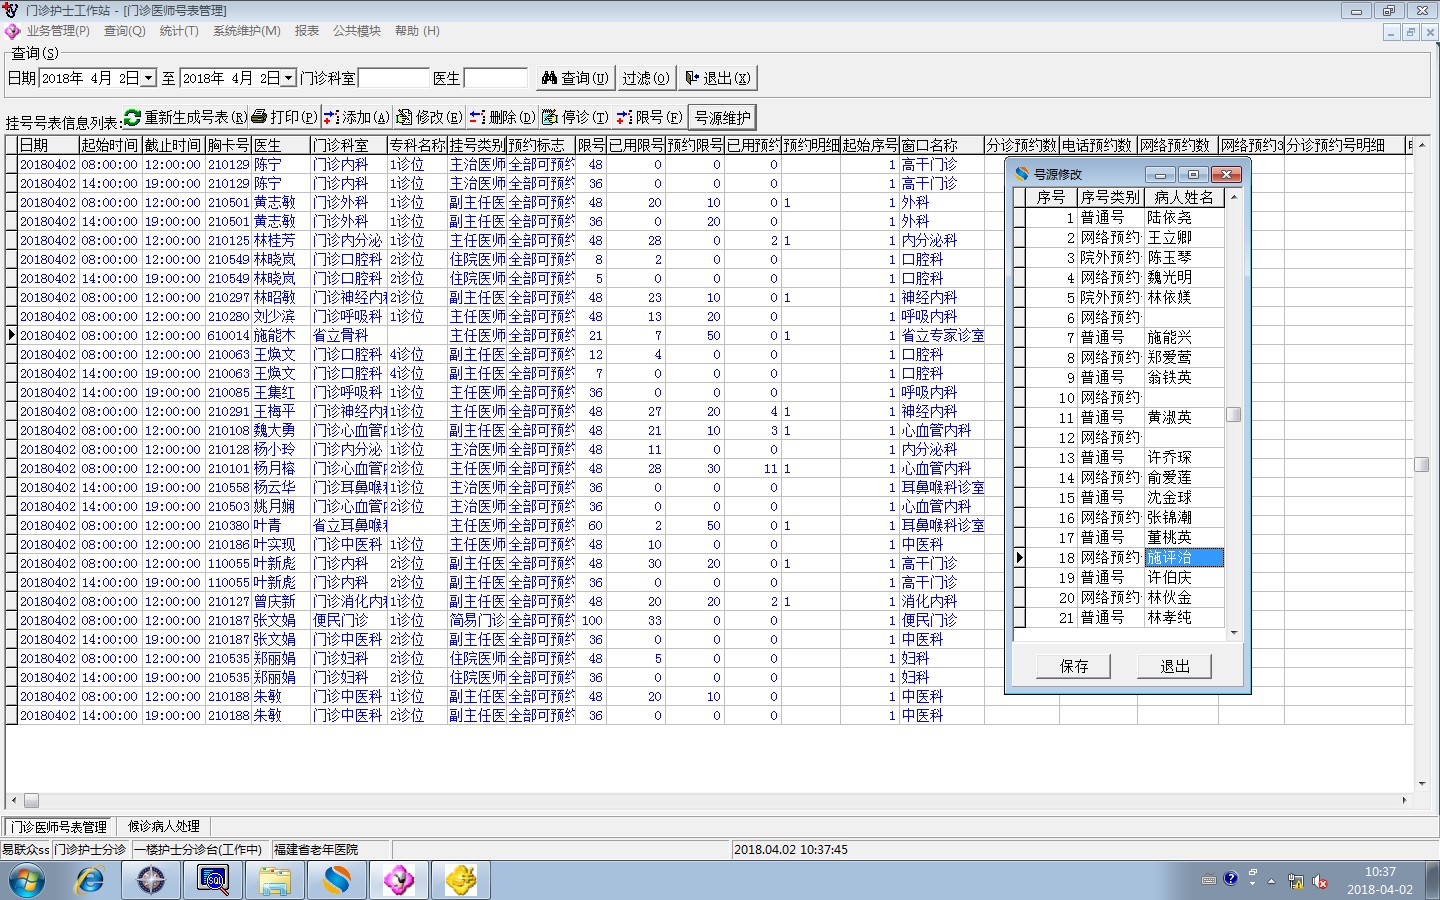The image size is (1440, 900).
Task: Click the 退出 exit button in query bar
Action: coord(717,78)
